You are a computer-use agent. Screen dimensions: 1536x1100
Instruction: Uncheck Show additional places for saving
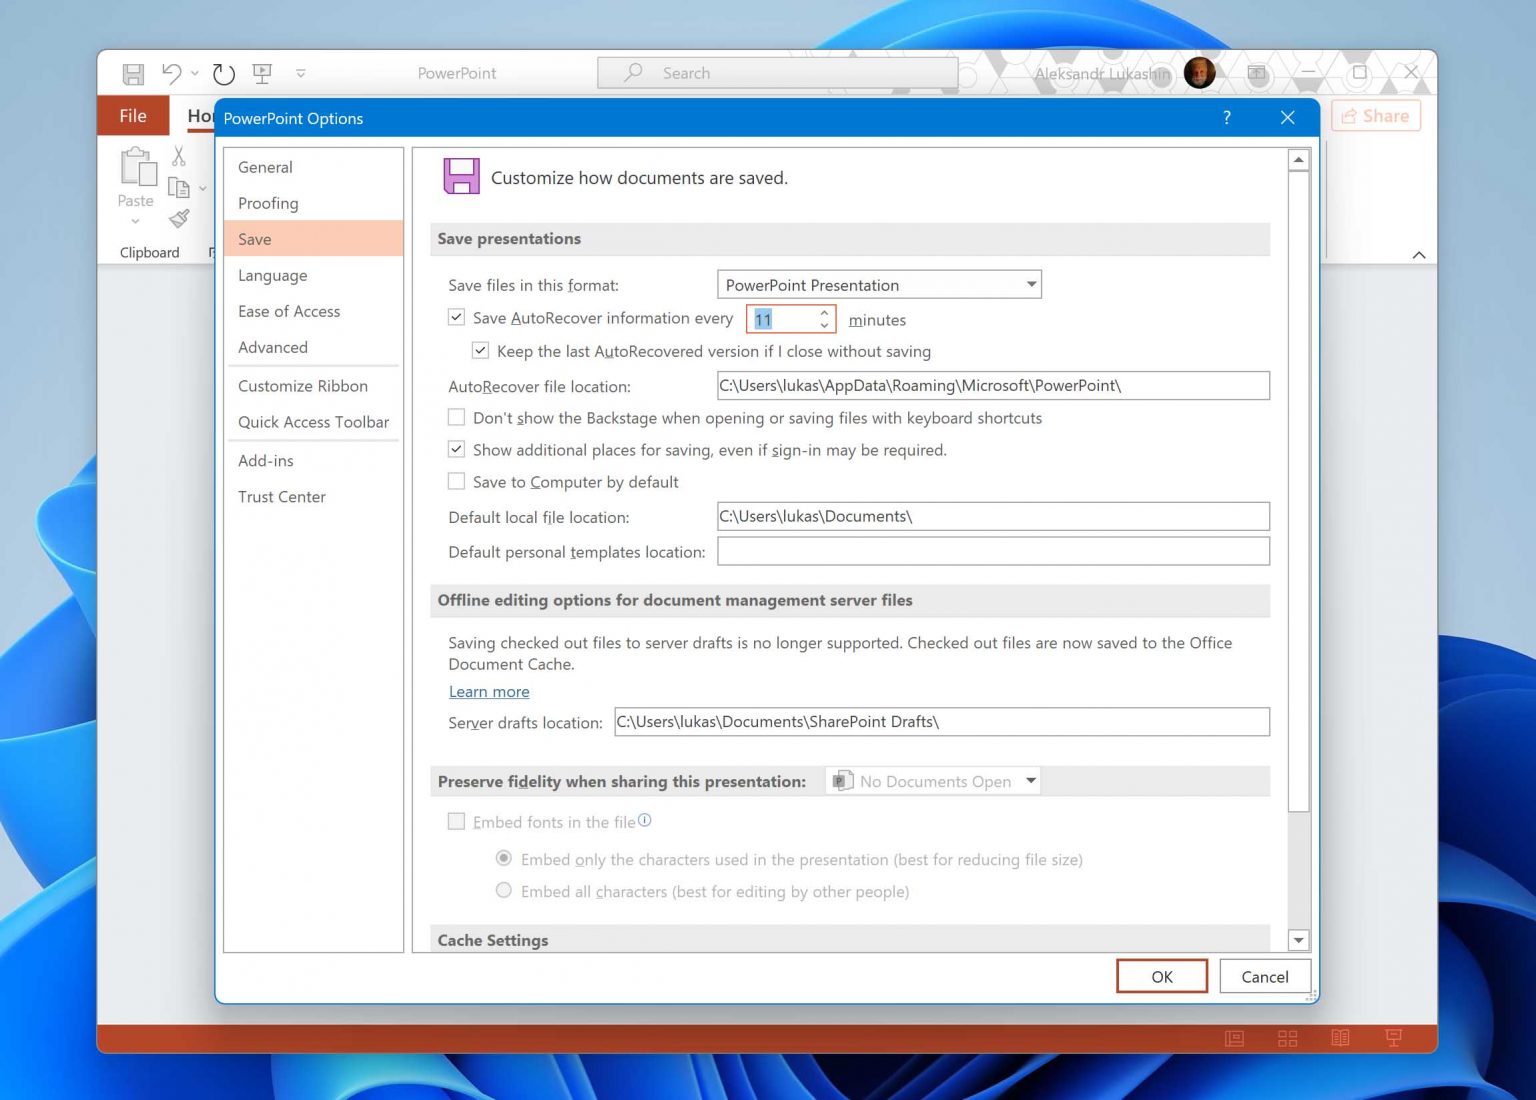pos(456,449)
